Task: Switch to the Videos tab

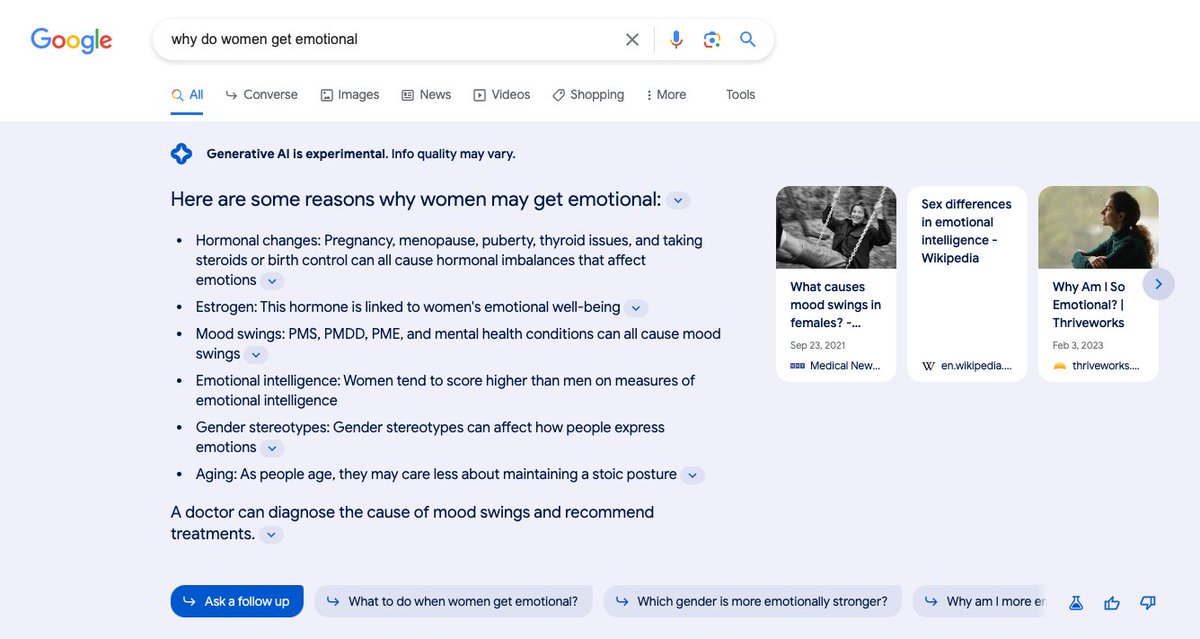Action: click(501, 95)
